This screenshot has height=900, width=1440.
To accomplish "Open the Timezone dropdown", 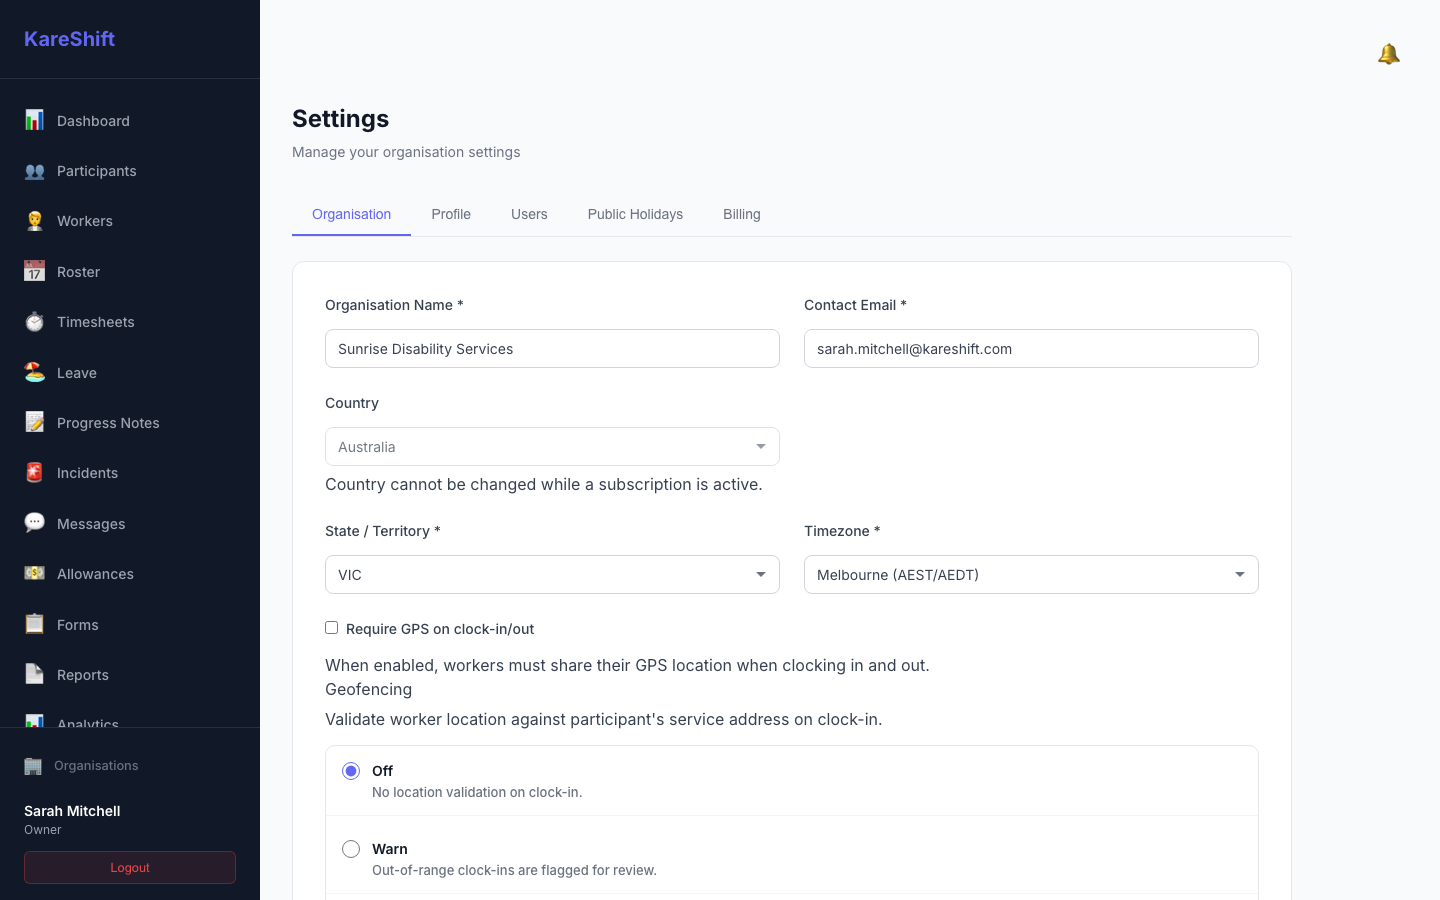I will 1031,575.
